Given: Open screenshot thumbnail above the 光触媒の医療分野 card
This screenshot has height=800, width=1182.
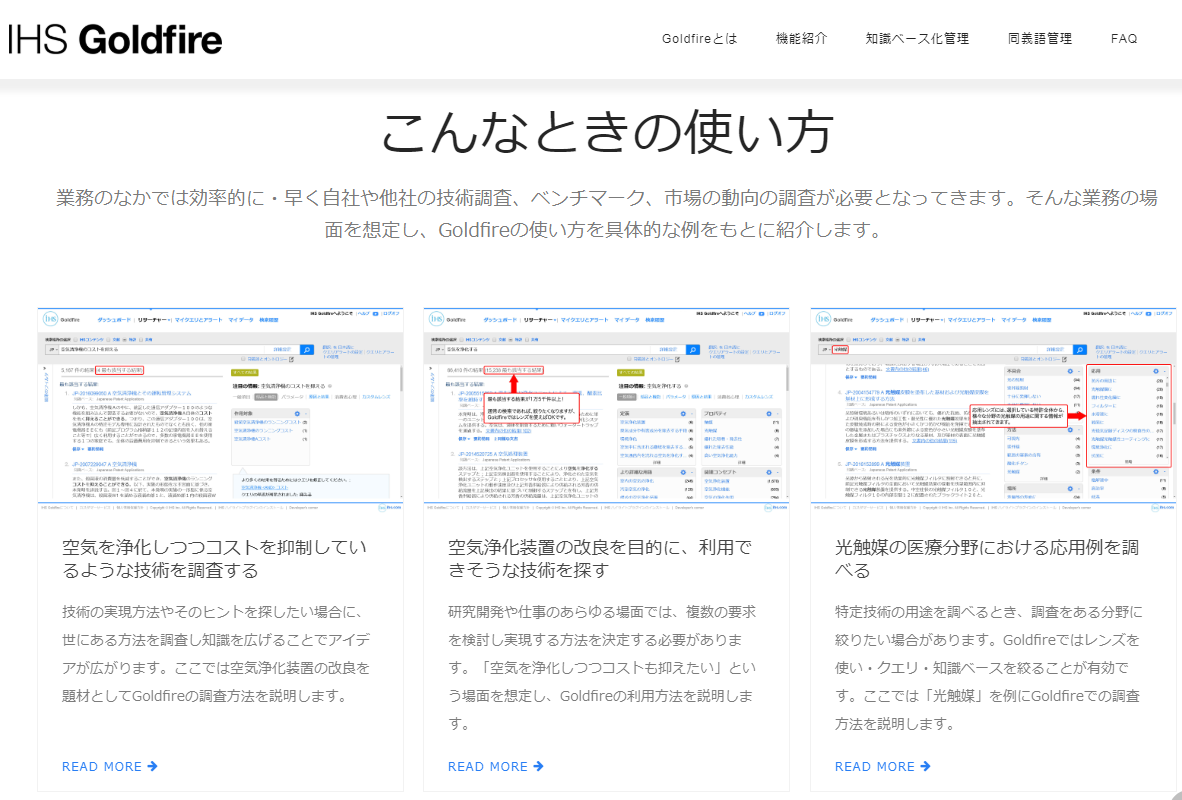Looking at the screenshot, I should pyautogui.click(x=993, y=410).
